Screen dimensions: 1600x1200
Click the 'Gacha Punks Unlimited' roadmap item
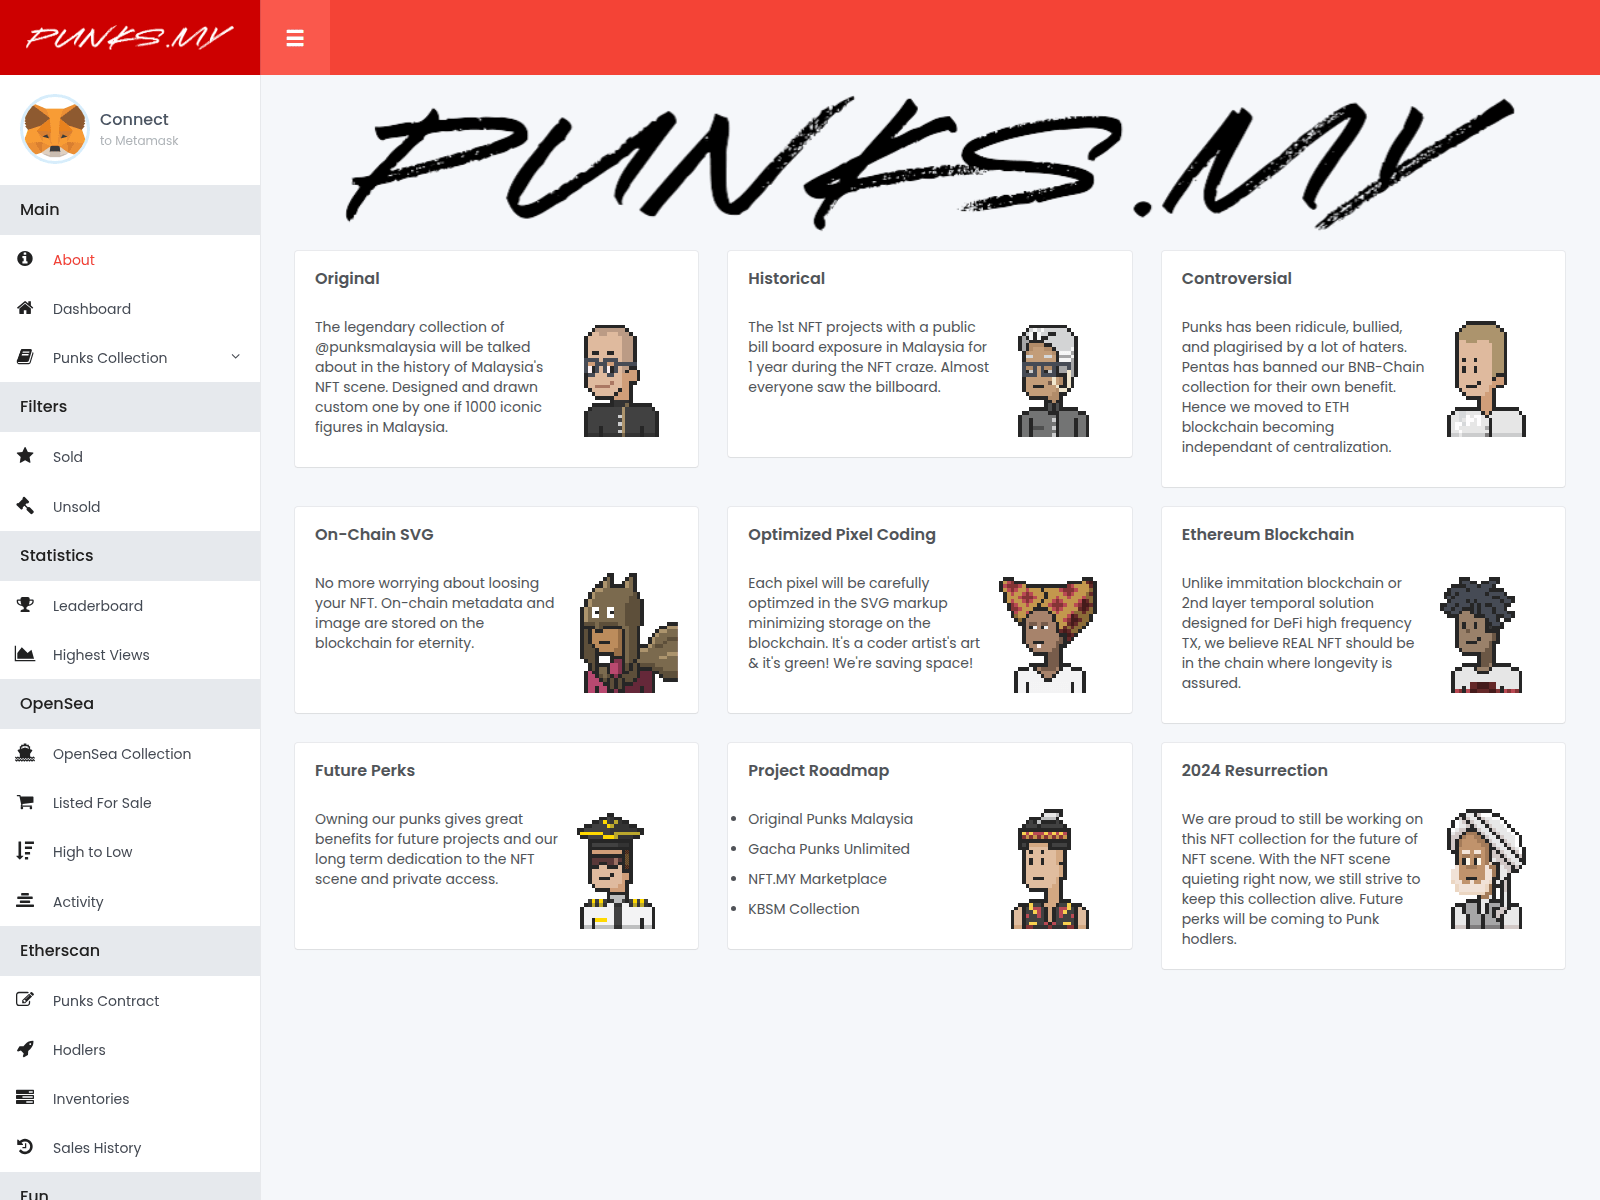click(829, 849)
